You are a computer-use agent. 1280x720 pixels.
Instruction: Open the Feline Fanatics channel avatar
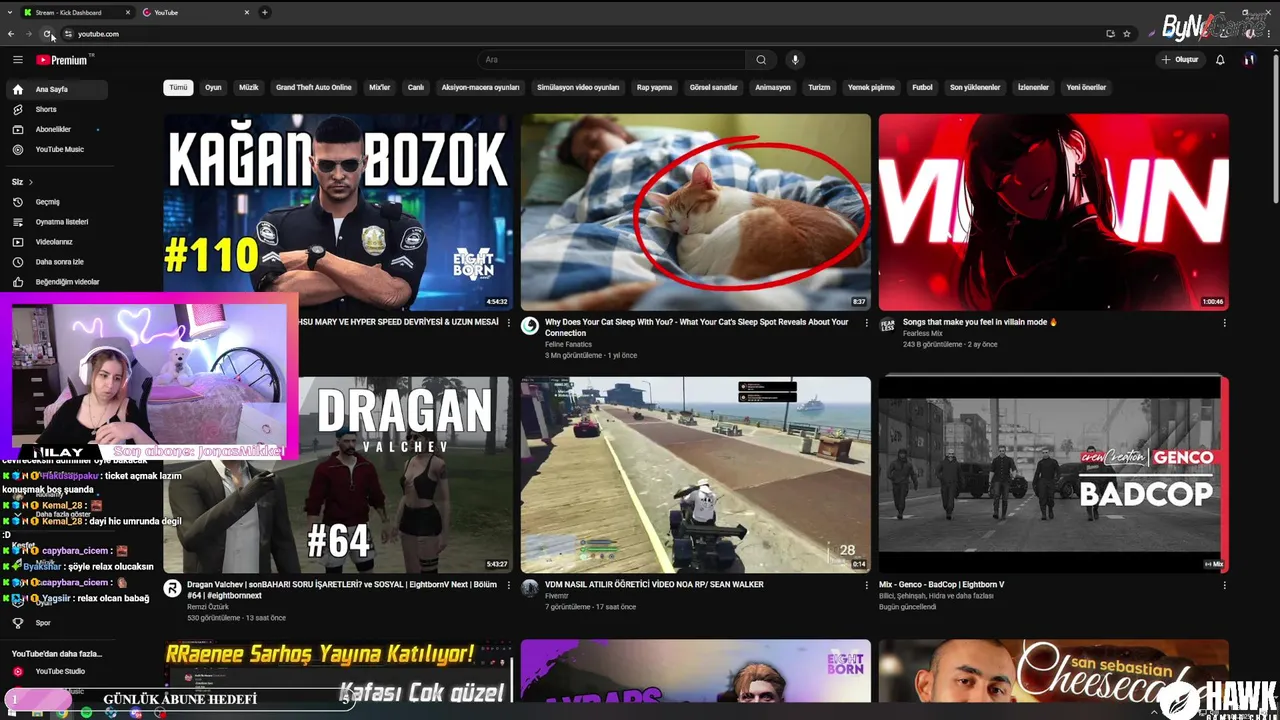click(530, 326)
